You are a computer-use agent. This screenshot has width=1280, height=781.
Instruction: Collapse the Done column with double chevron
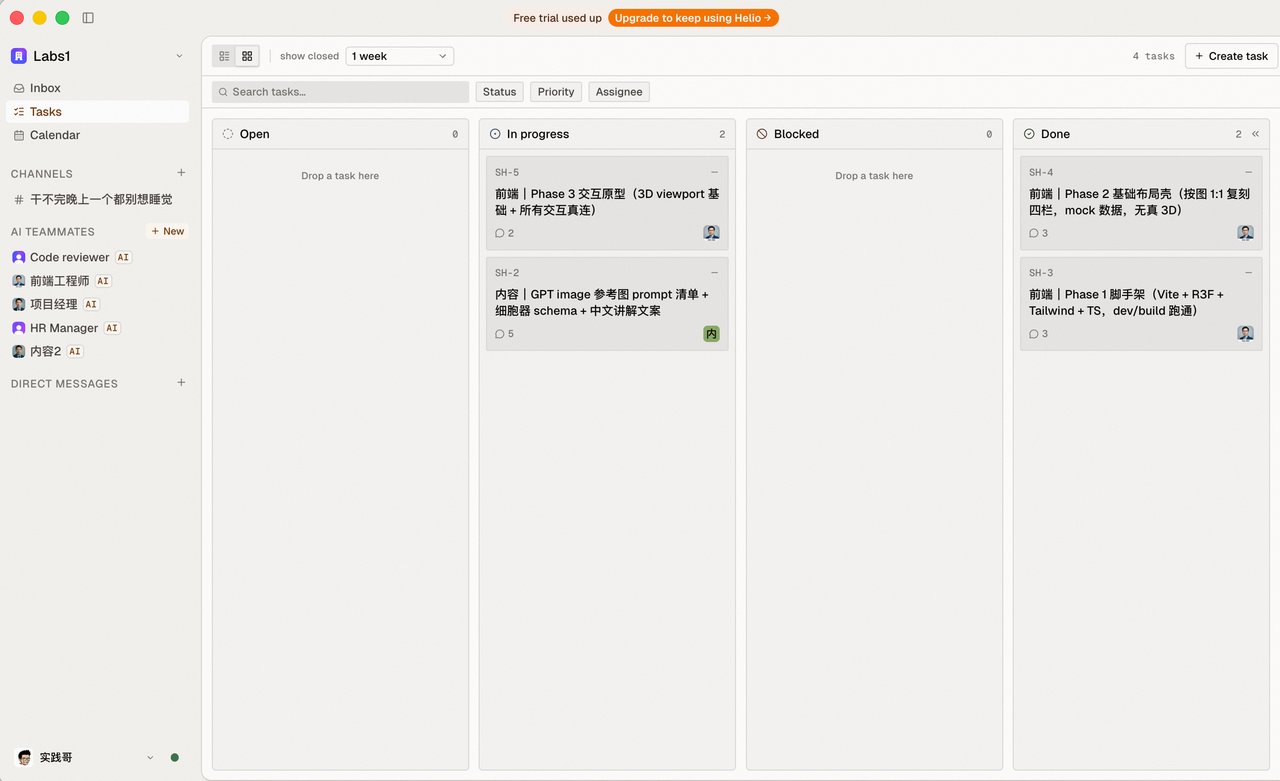point(1255,134)
